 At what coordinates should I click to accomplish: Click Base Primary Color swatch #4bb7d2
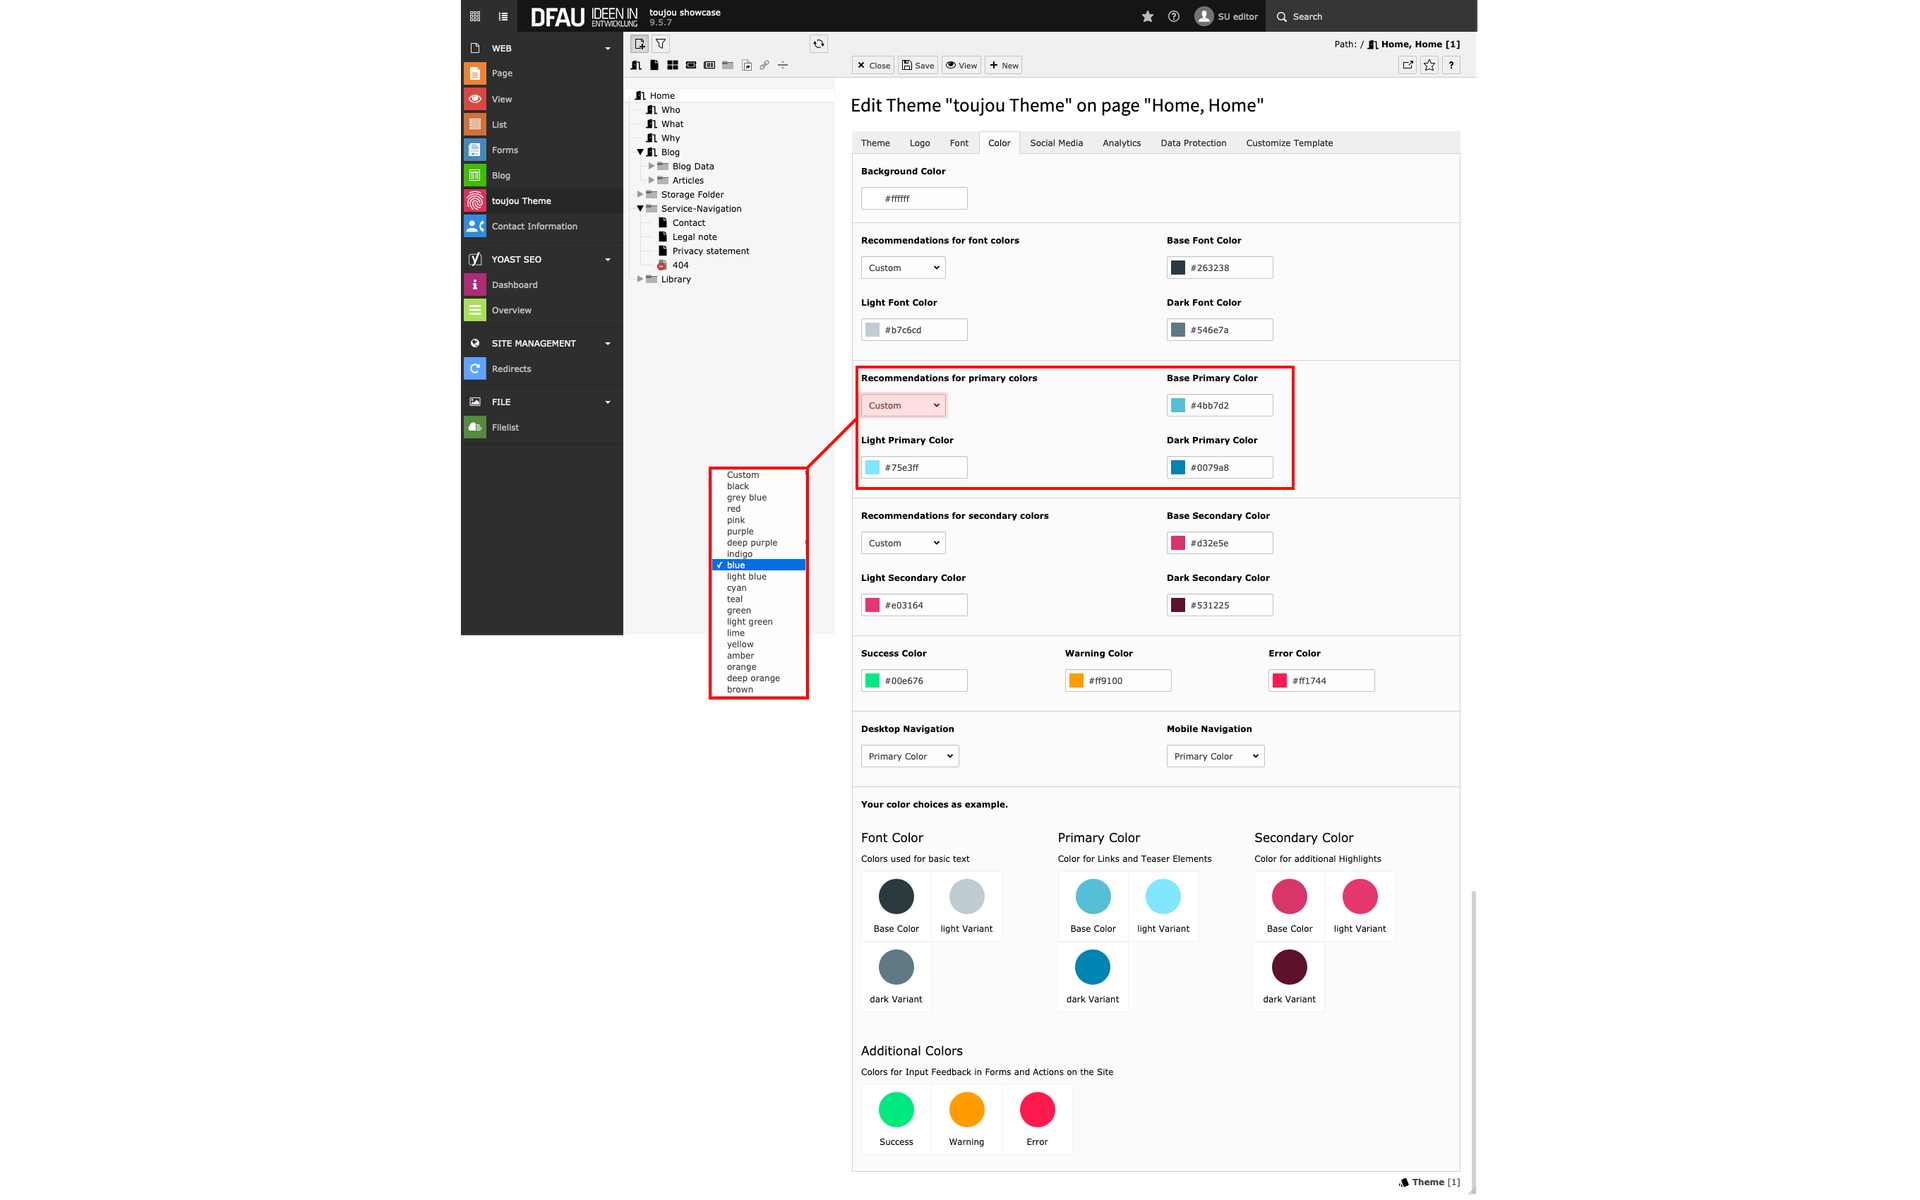(1178, 405)
